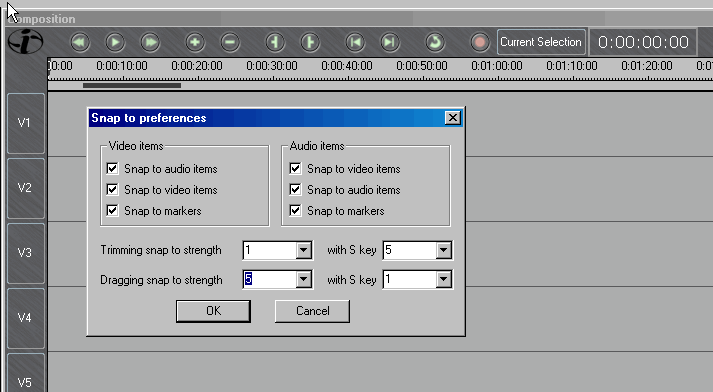Click the red record button
713x392 pixels.
pyautogui.click(x=479, y=42)
